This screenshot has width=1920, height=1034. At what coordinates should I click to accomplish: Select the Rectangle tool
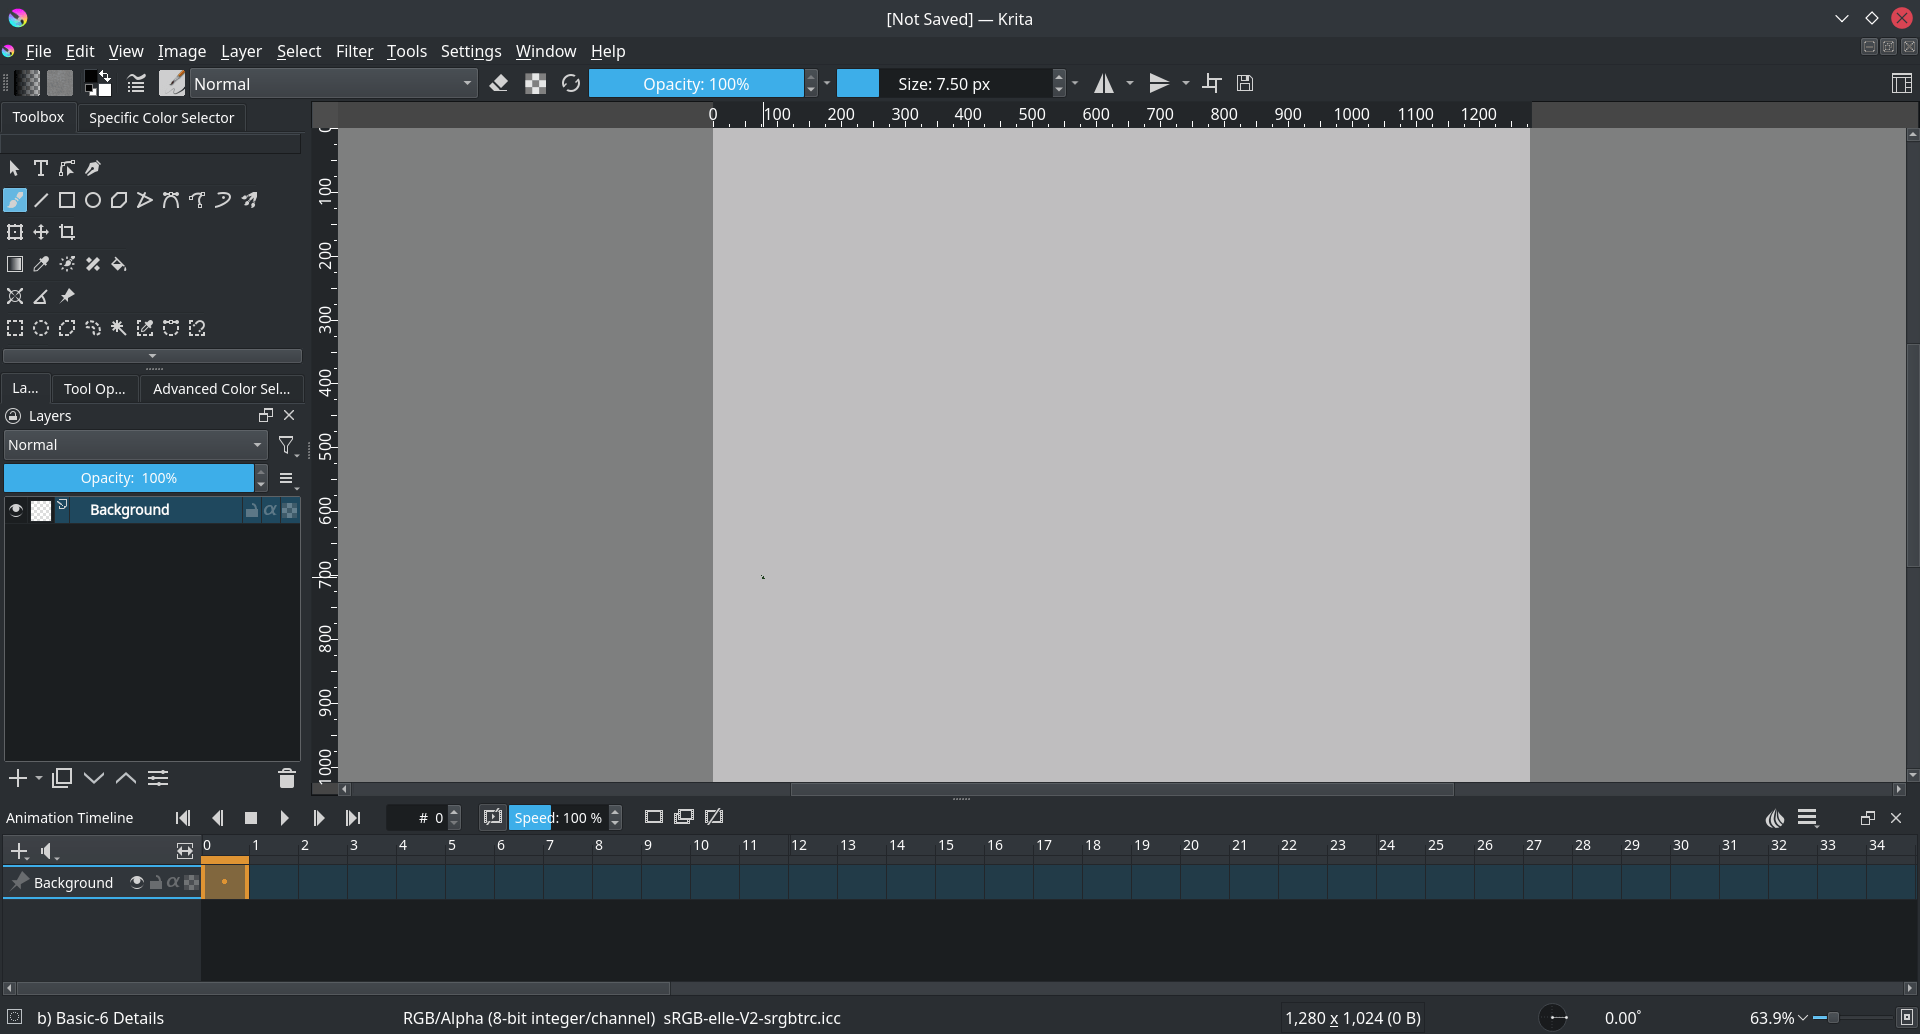tap(66, 199)
